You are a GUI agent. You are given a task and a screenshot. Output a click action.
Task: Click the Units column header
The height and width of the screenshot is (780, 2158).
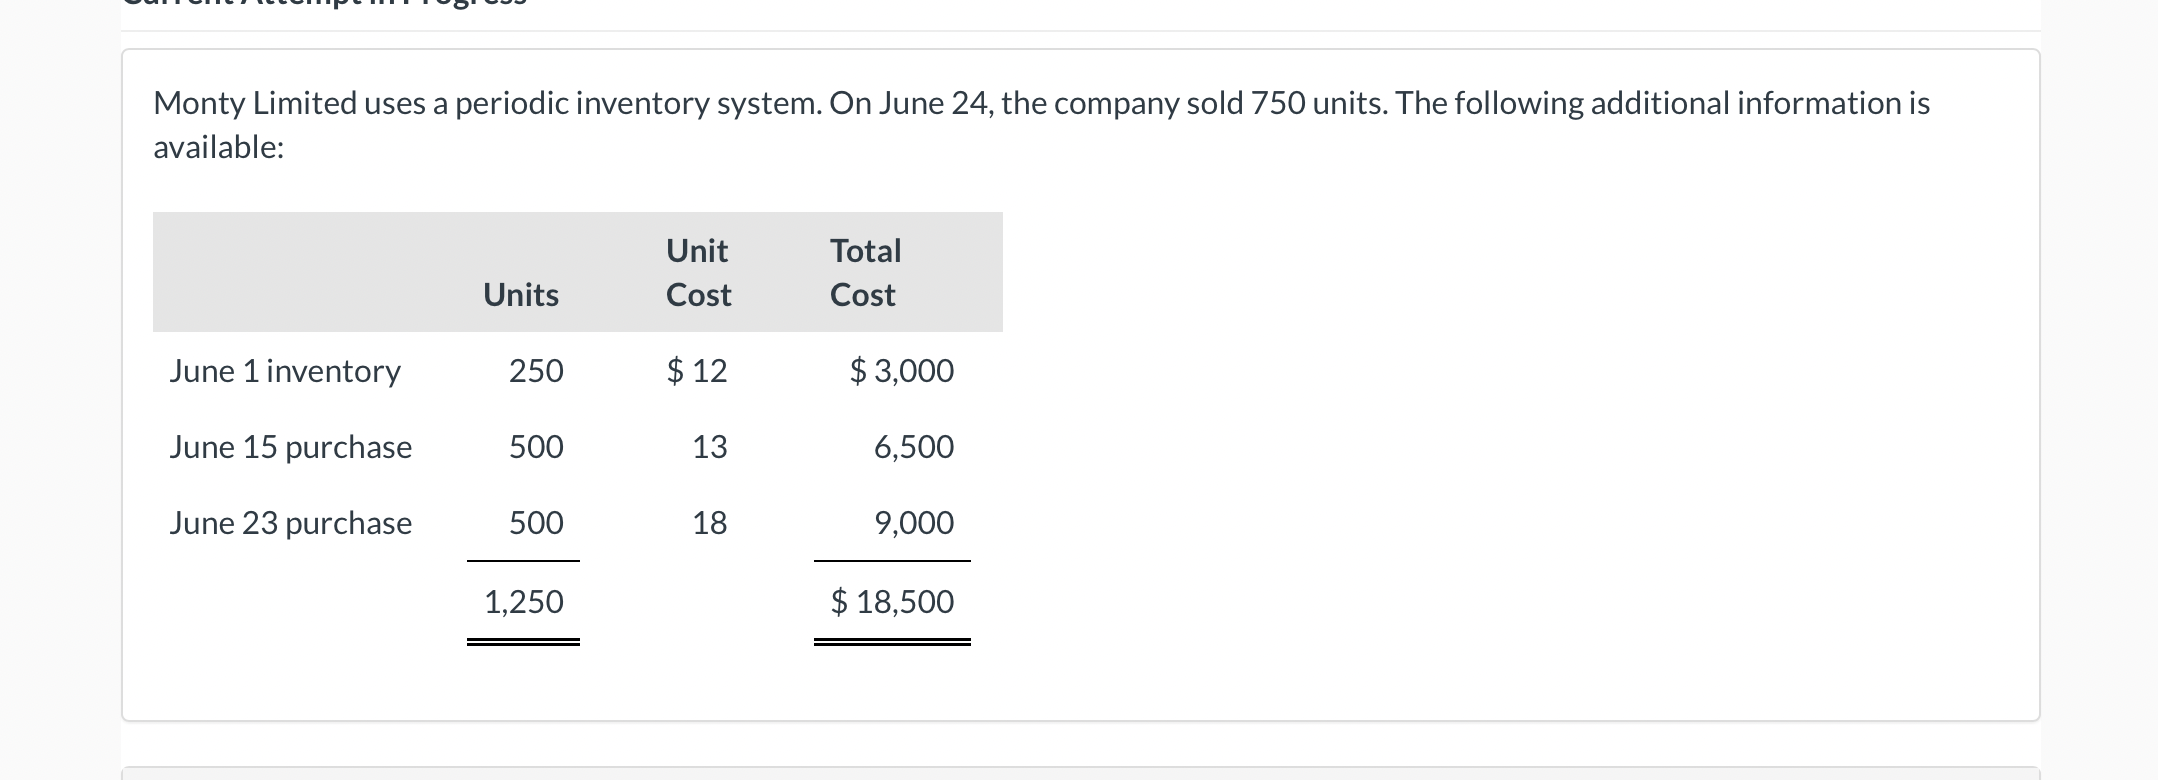pos(520,295)
